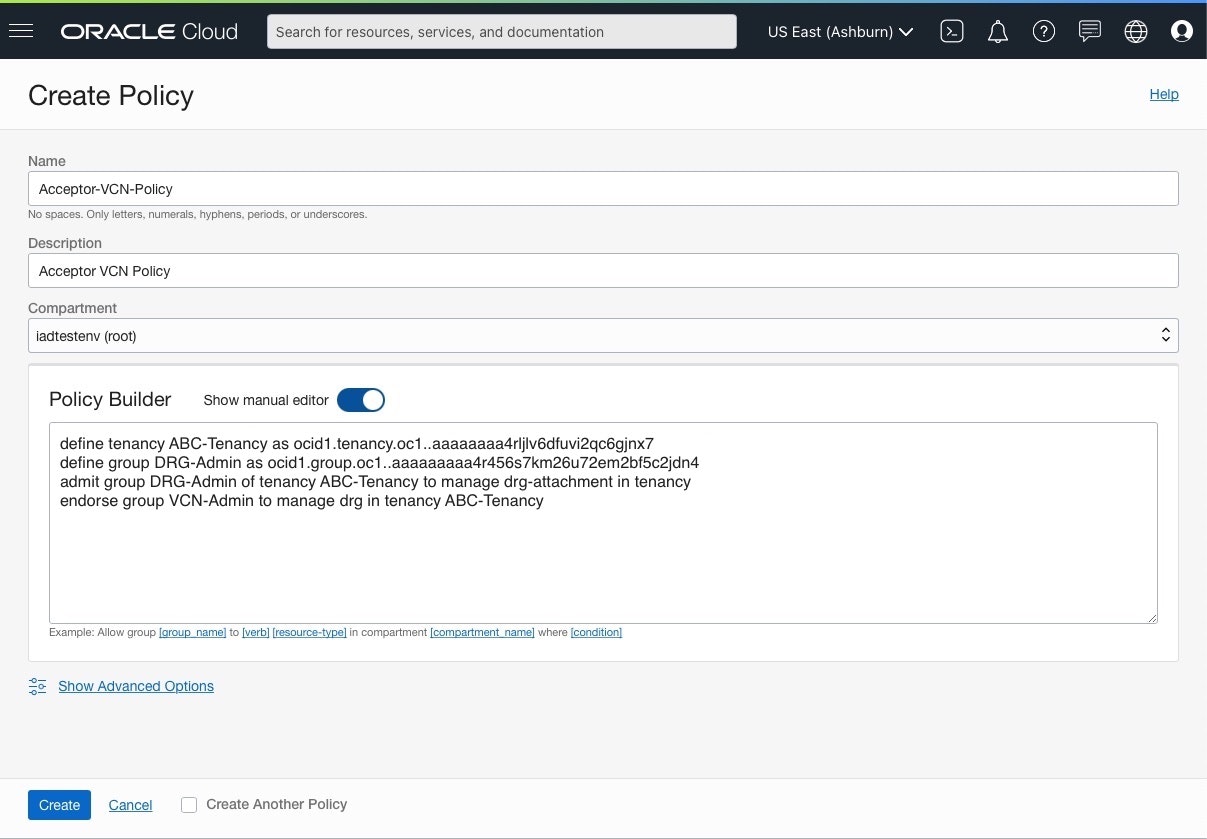Open the Cloud Shell developer tools icon
The width and height of the screenshot is (1207, 839).
coord(952,31)
